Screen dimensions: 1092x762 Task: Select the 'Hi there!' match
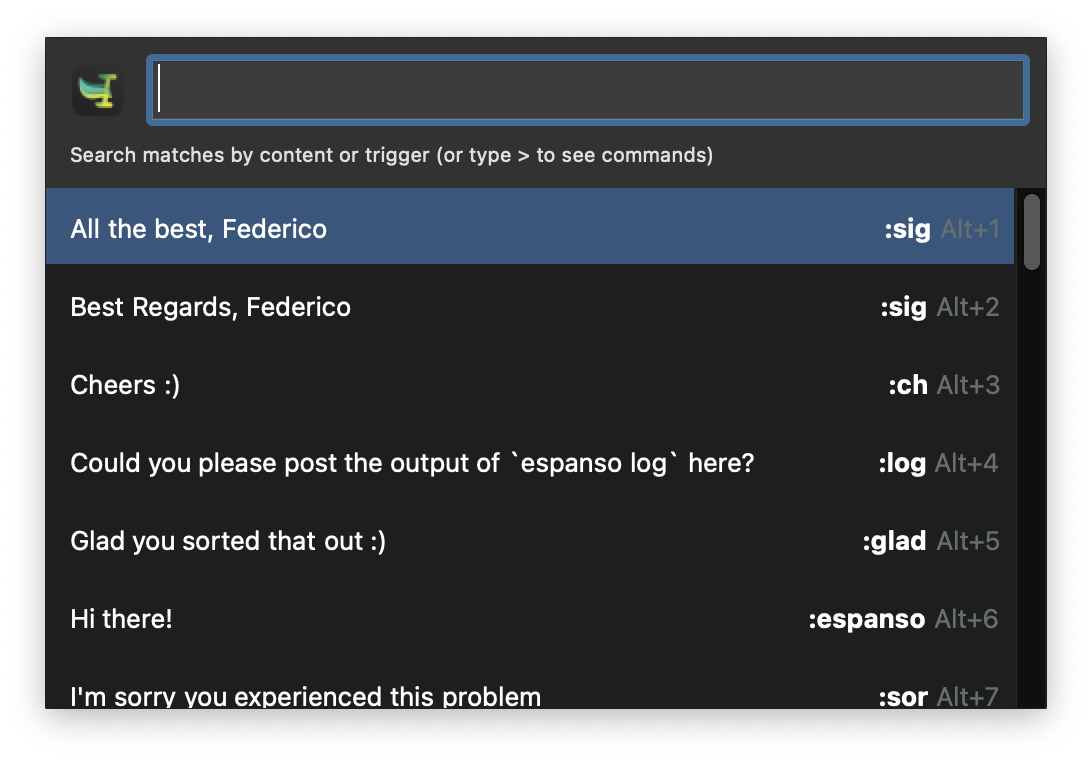pos(530,619)
